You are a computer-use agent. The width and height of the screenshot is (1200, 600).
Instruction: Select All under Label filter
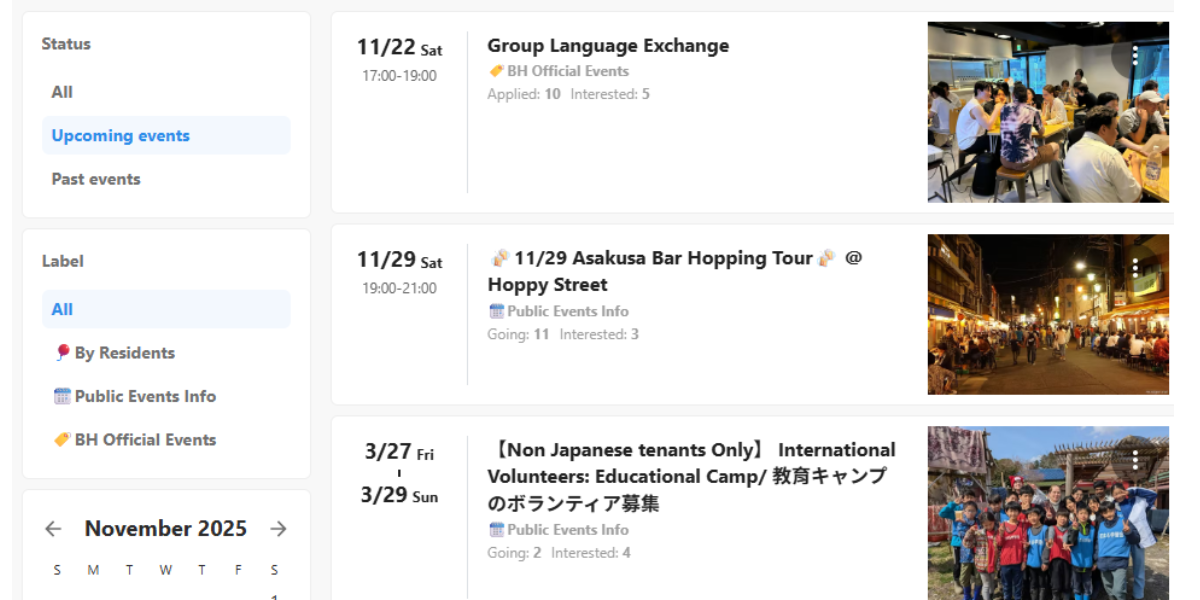click(x=62, y=309)
